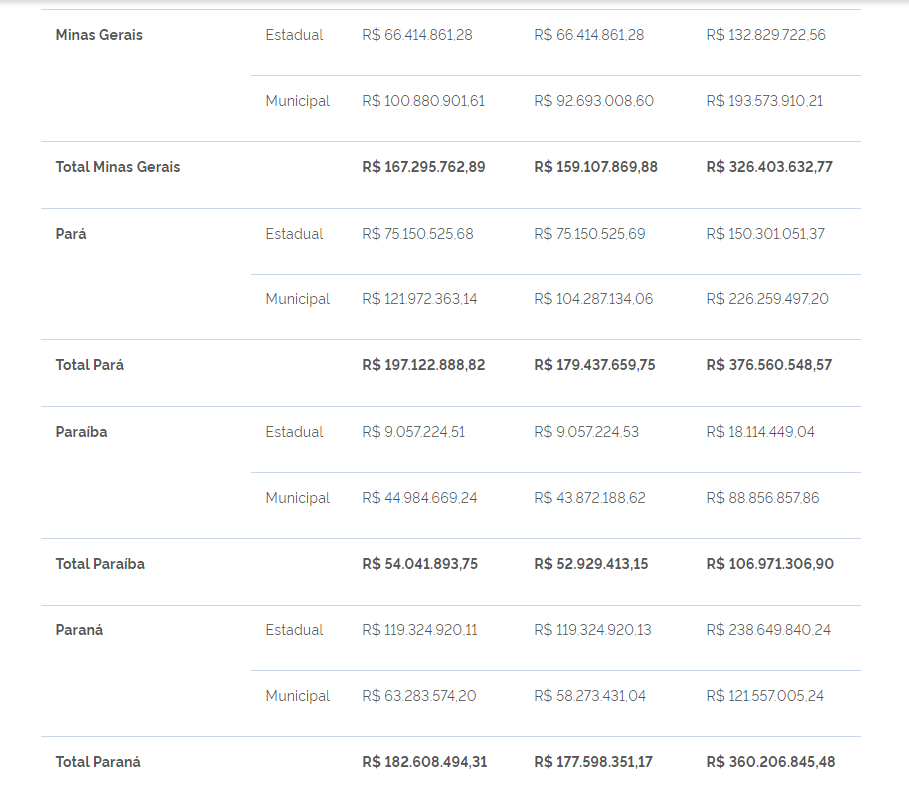Viewport: 909px width, 801px height.
Task: Select Pará Municipal total R$ 226.259.497,20
Action: 768,299
